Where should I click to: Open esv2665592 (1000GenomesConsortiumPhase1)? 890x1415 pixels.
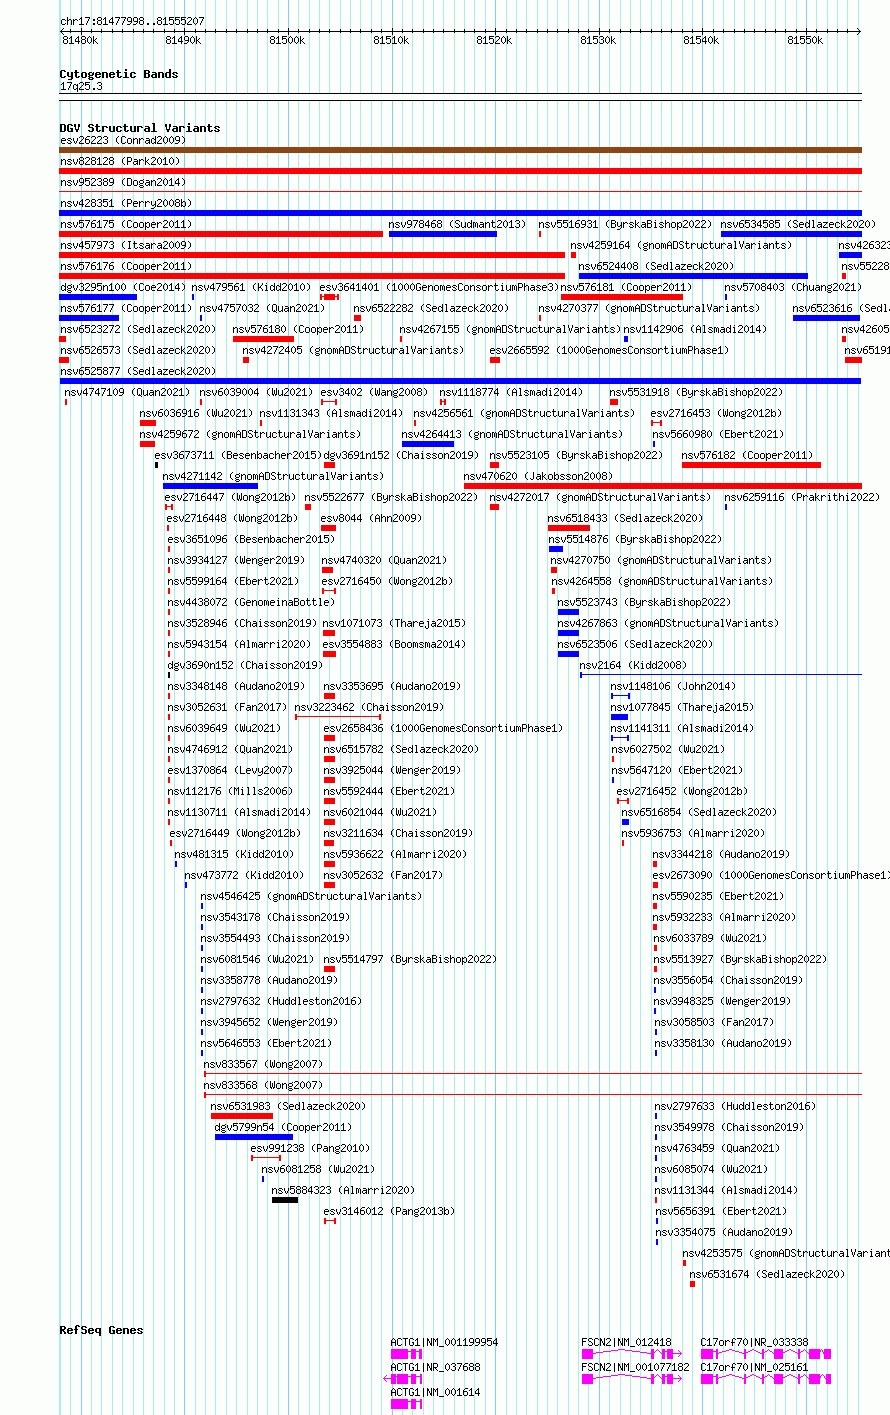pyautogui.click(x=609, y=350)
